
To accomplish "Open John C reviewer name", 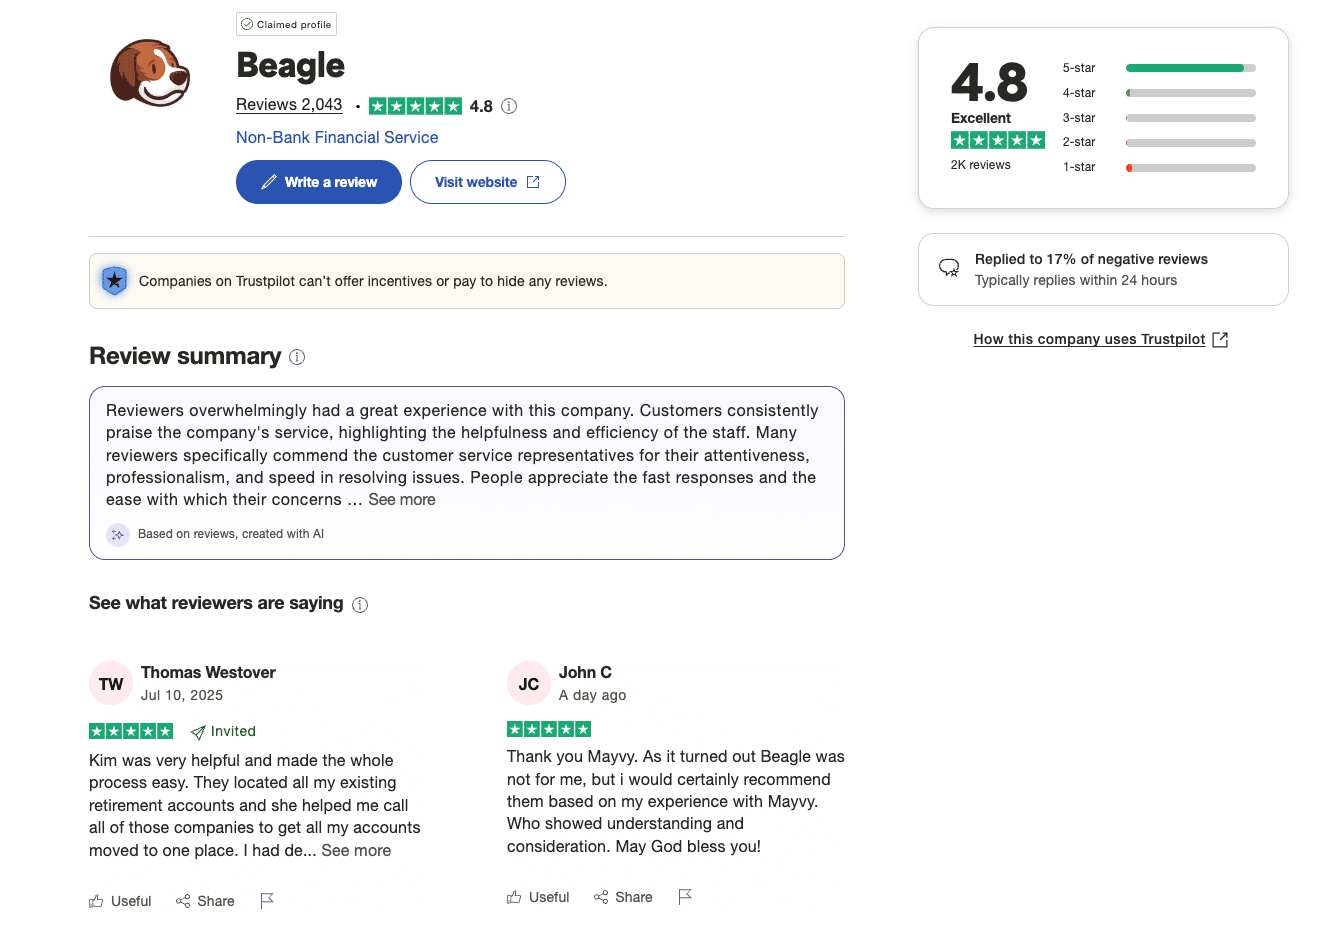I will [x=585, y=673].
